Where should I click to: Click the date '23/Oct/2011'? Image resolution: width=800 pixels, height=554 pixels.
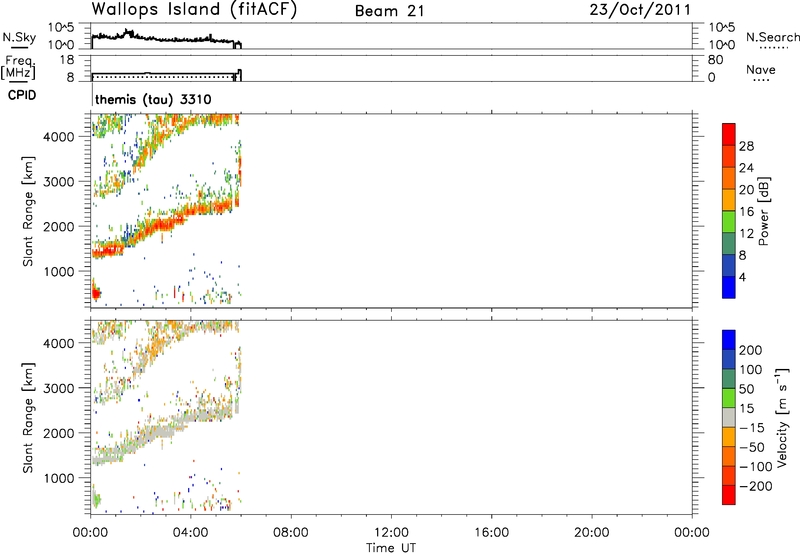click(640, 10)
